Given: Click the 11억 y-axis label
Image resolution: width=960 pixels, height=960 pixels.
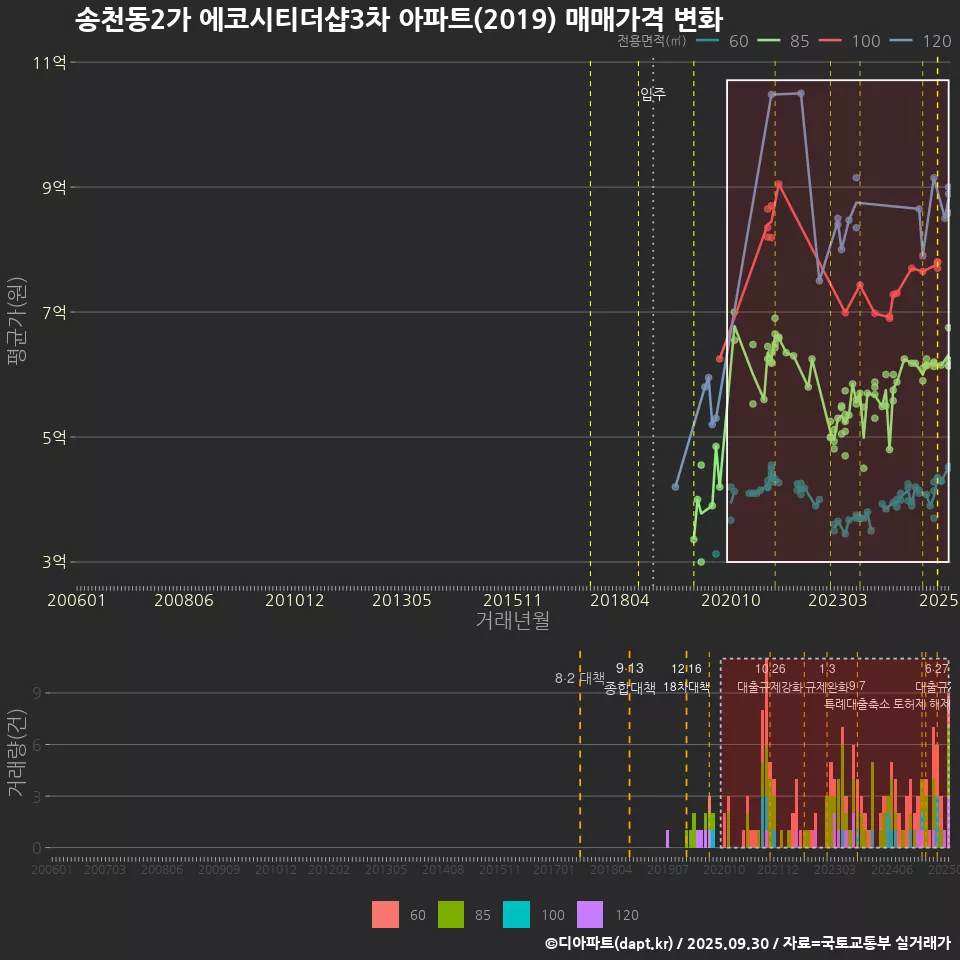Looking at the screenshot, I should [50, 62].
